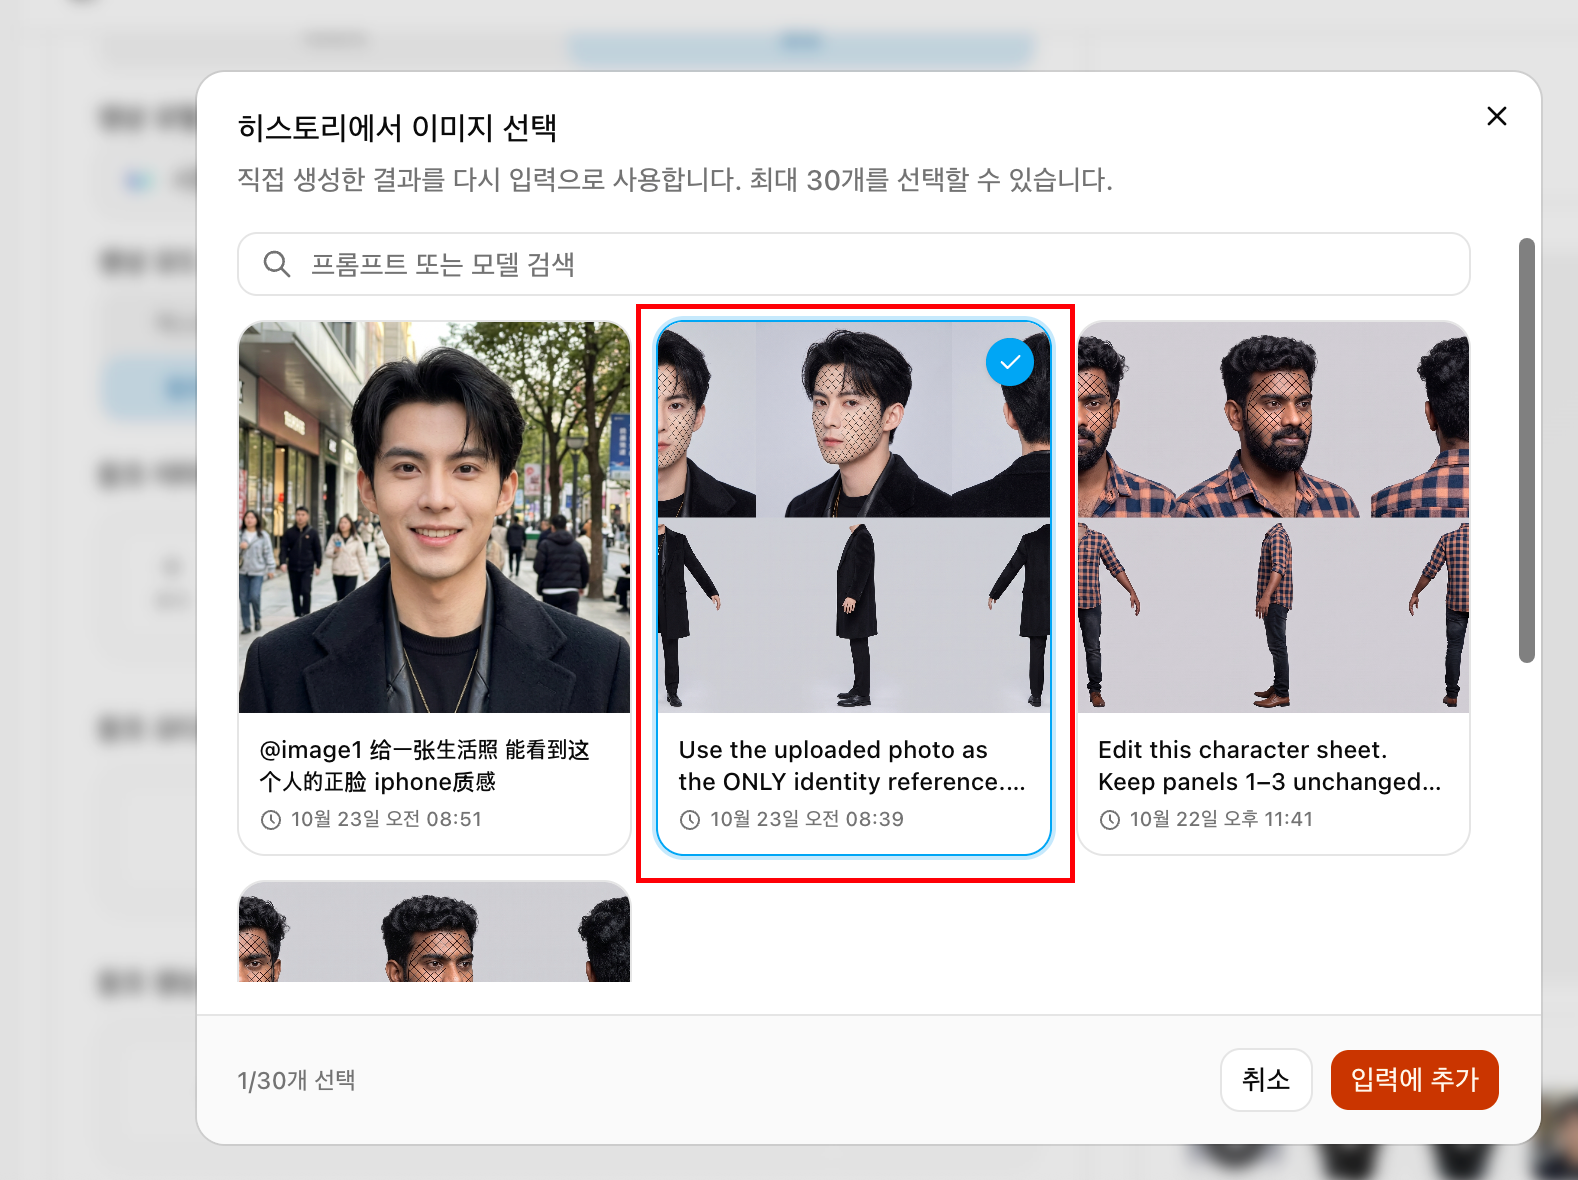Viewport: 1578px width, 1180px height.
Task: Select the plaid shirt character sheet thumbnail
Action: coord(1273,517)
